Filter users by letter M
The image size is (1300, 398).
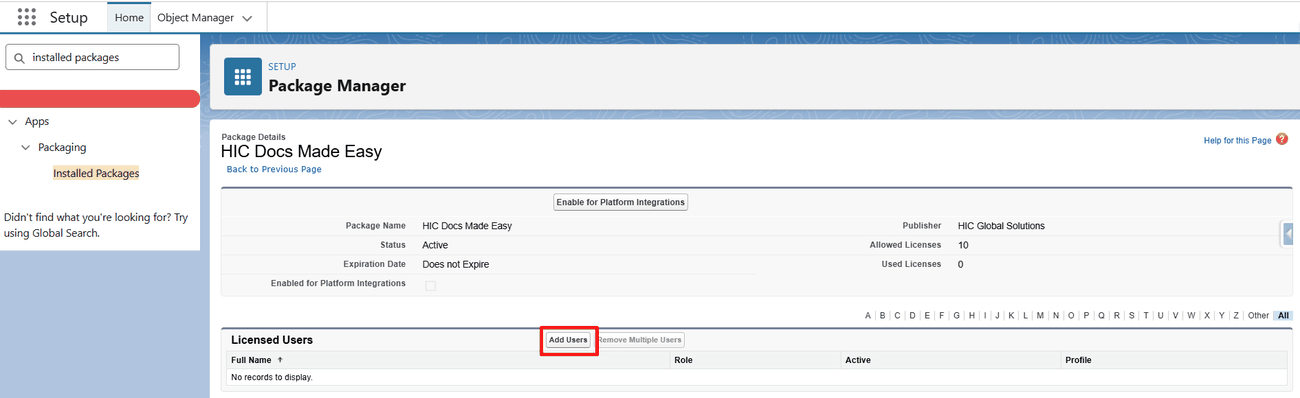1041,316
